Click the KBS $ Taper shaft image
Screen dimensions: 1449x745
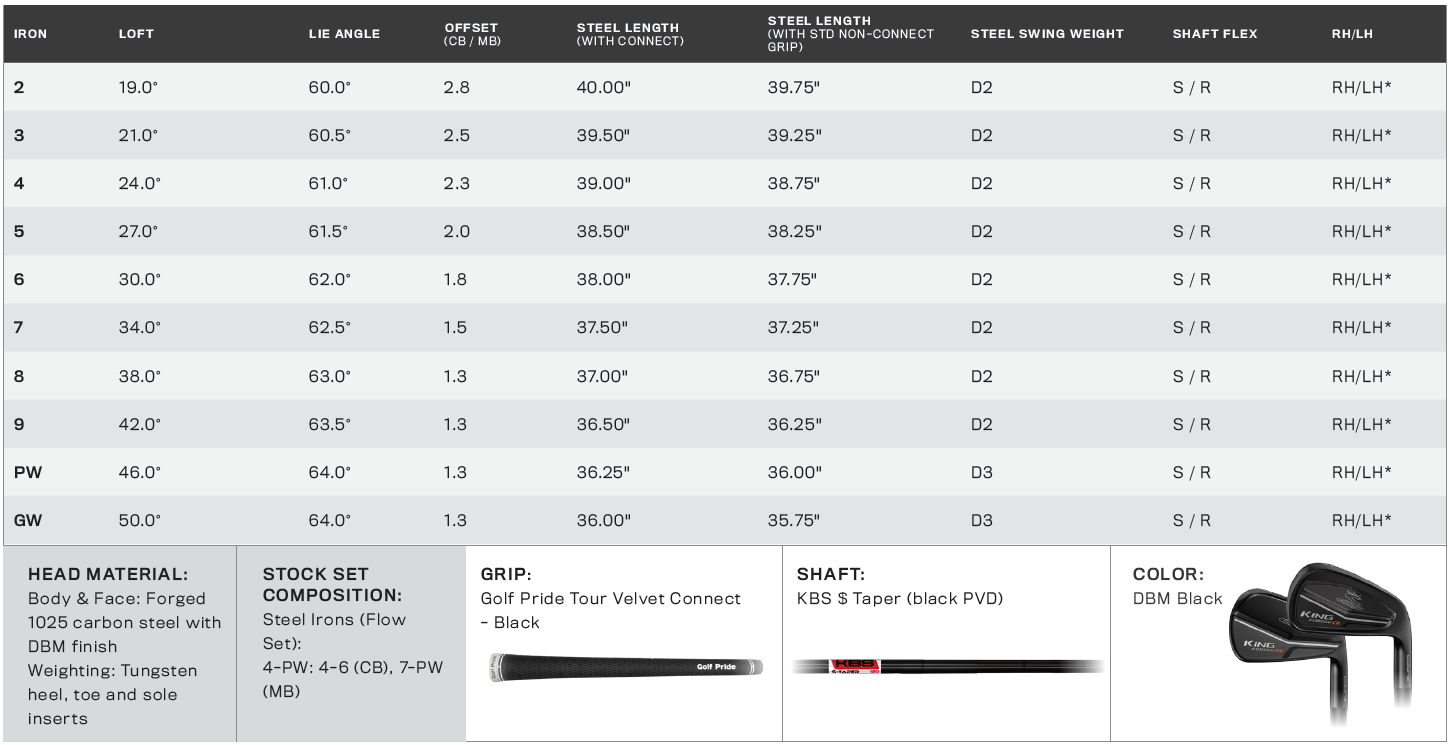pyautogui.click(x=948, y=666)
